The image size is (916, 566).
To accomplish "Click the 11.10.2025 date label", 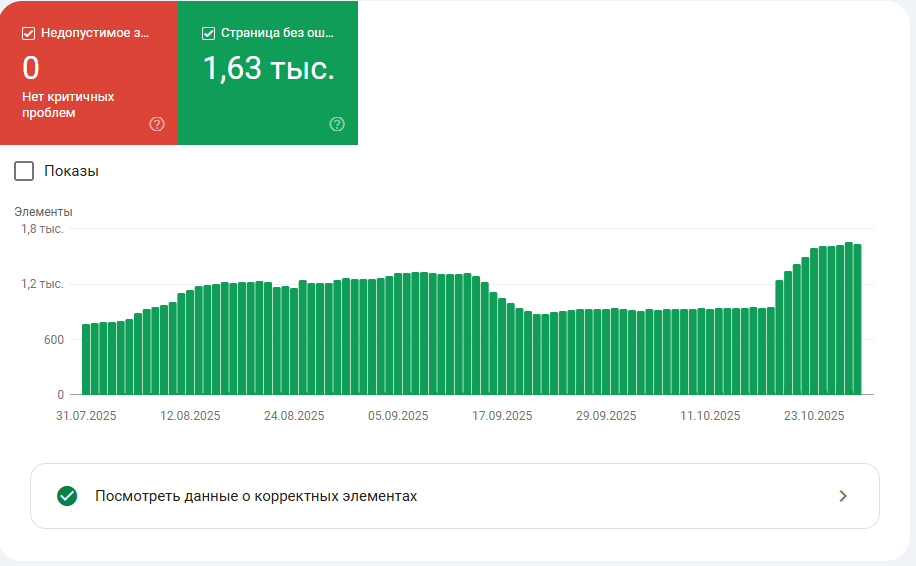I will (710, 416).
